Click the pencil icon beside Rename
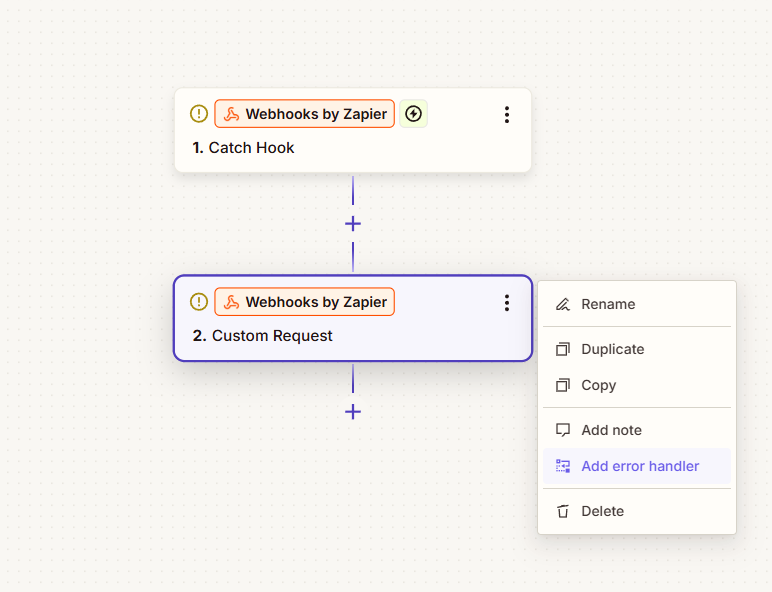 [563, 304]
